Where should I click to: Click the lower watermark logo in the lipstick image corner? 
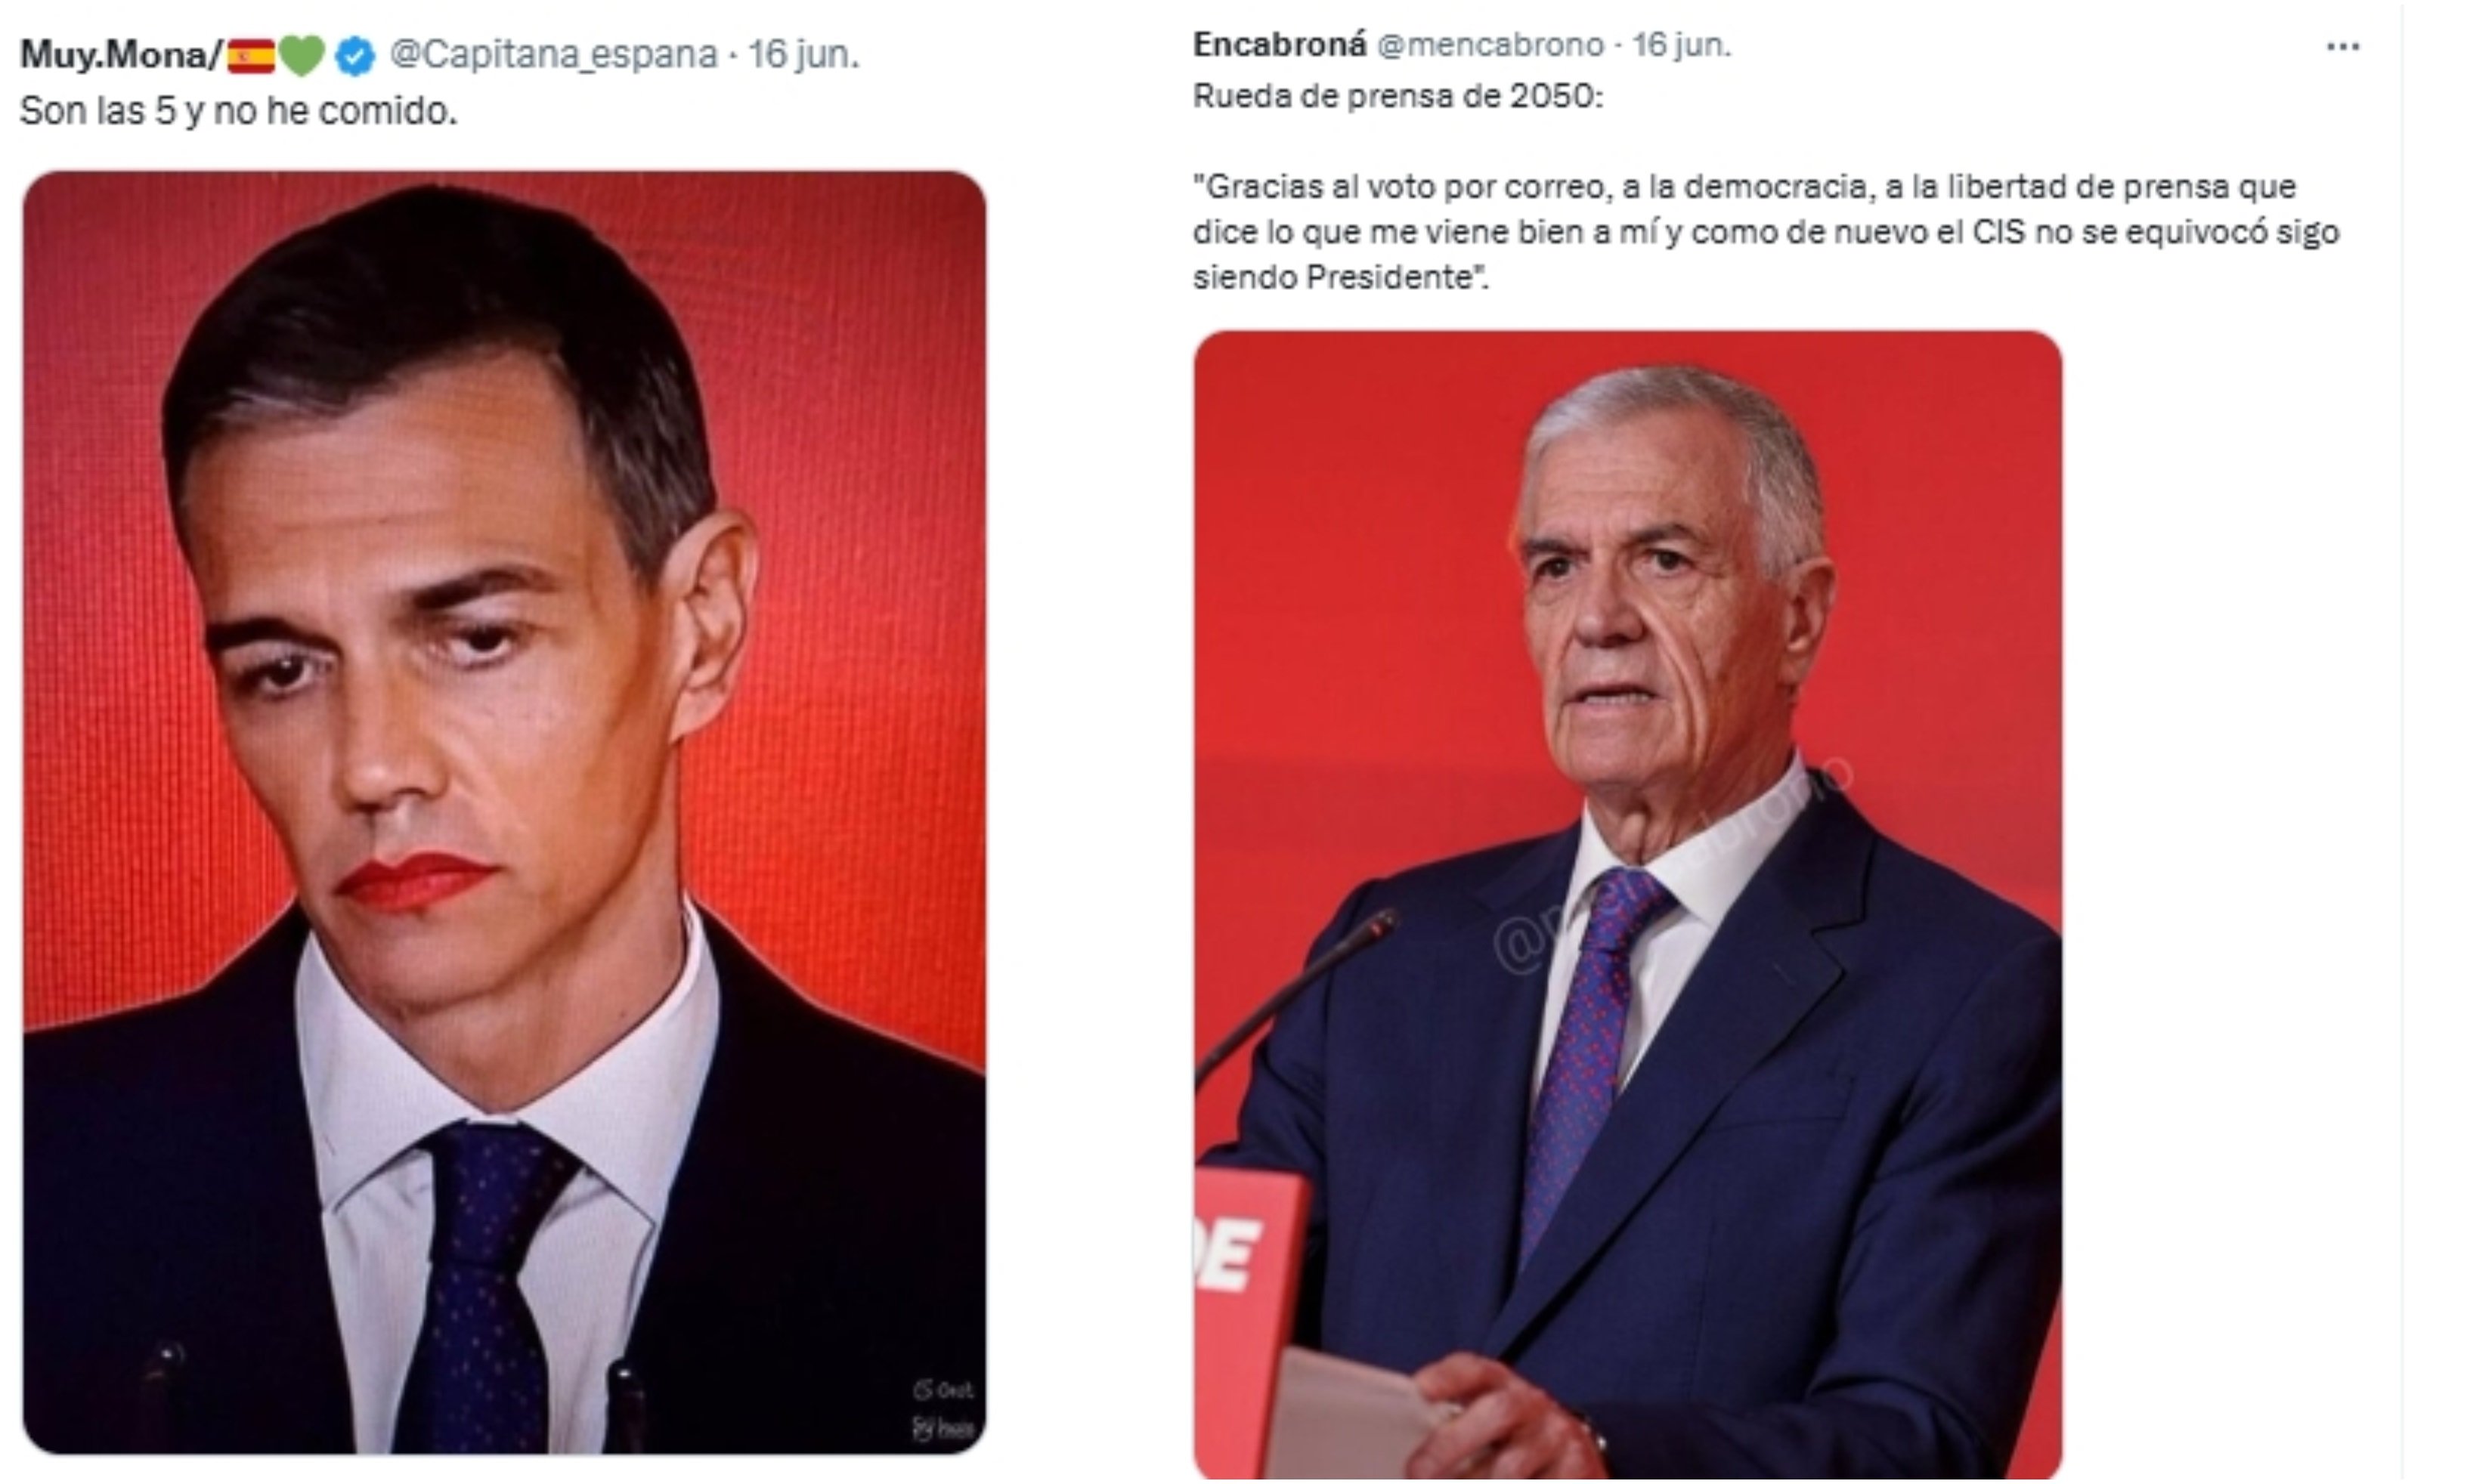click(x=943, y=1428)
